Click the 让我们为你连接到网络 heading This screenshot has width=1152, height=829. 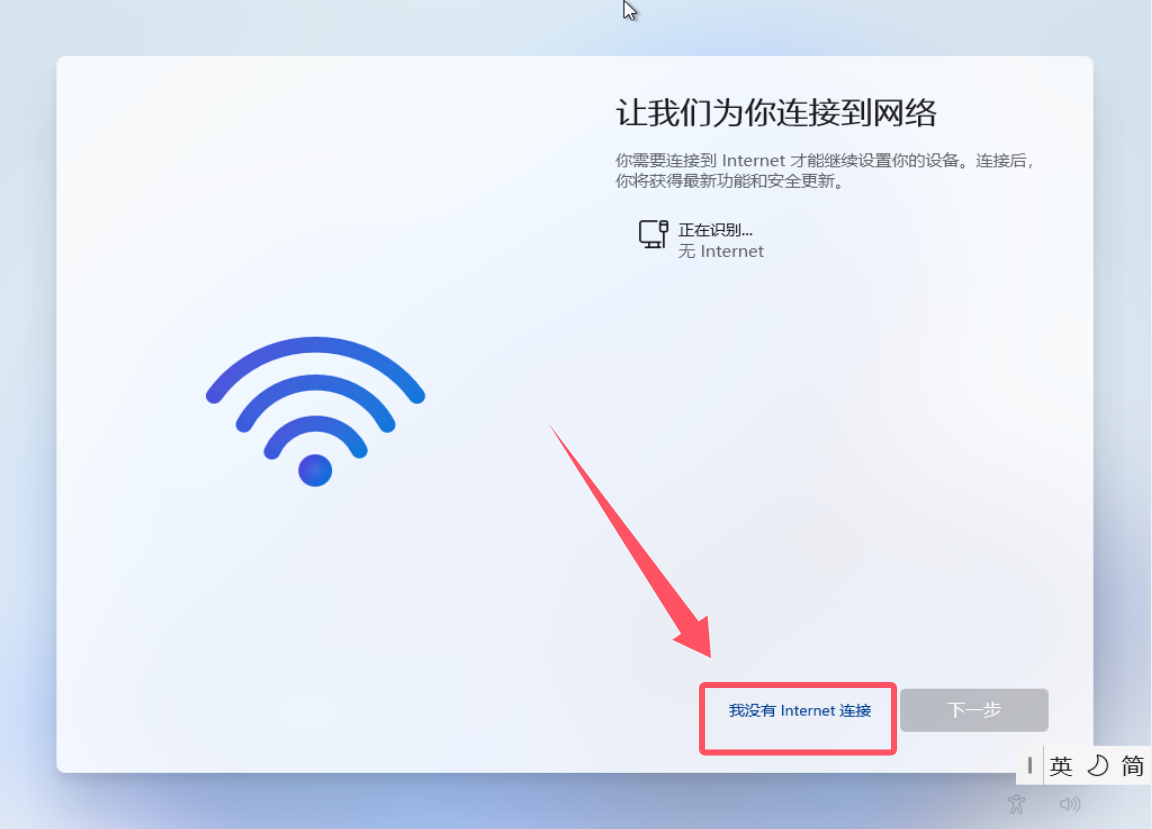point(776,112)
